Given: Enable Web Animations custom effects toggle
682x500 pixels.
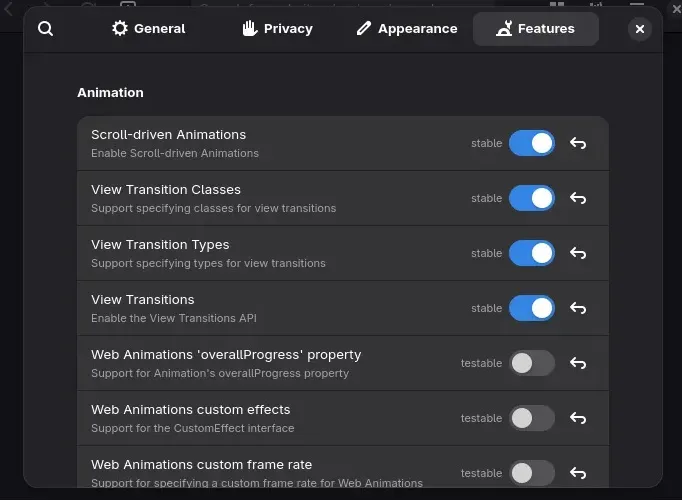Looking at the screenshot, I should (532, 418).
